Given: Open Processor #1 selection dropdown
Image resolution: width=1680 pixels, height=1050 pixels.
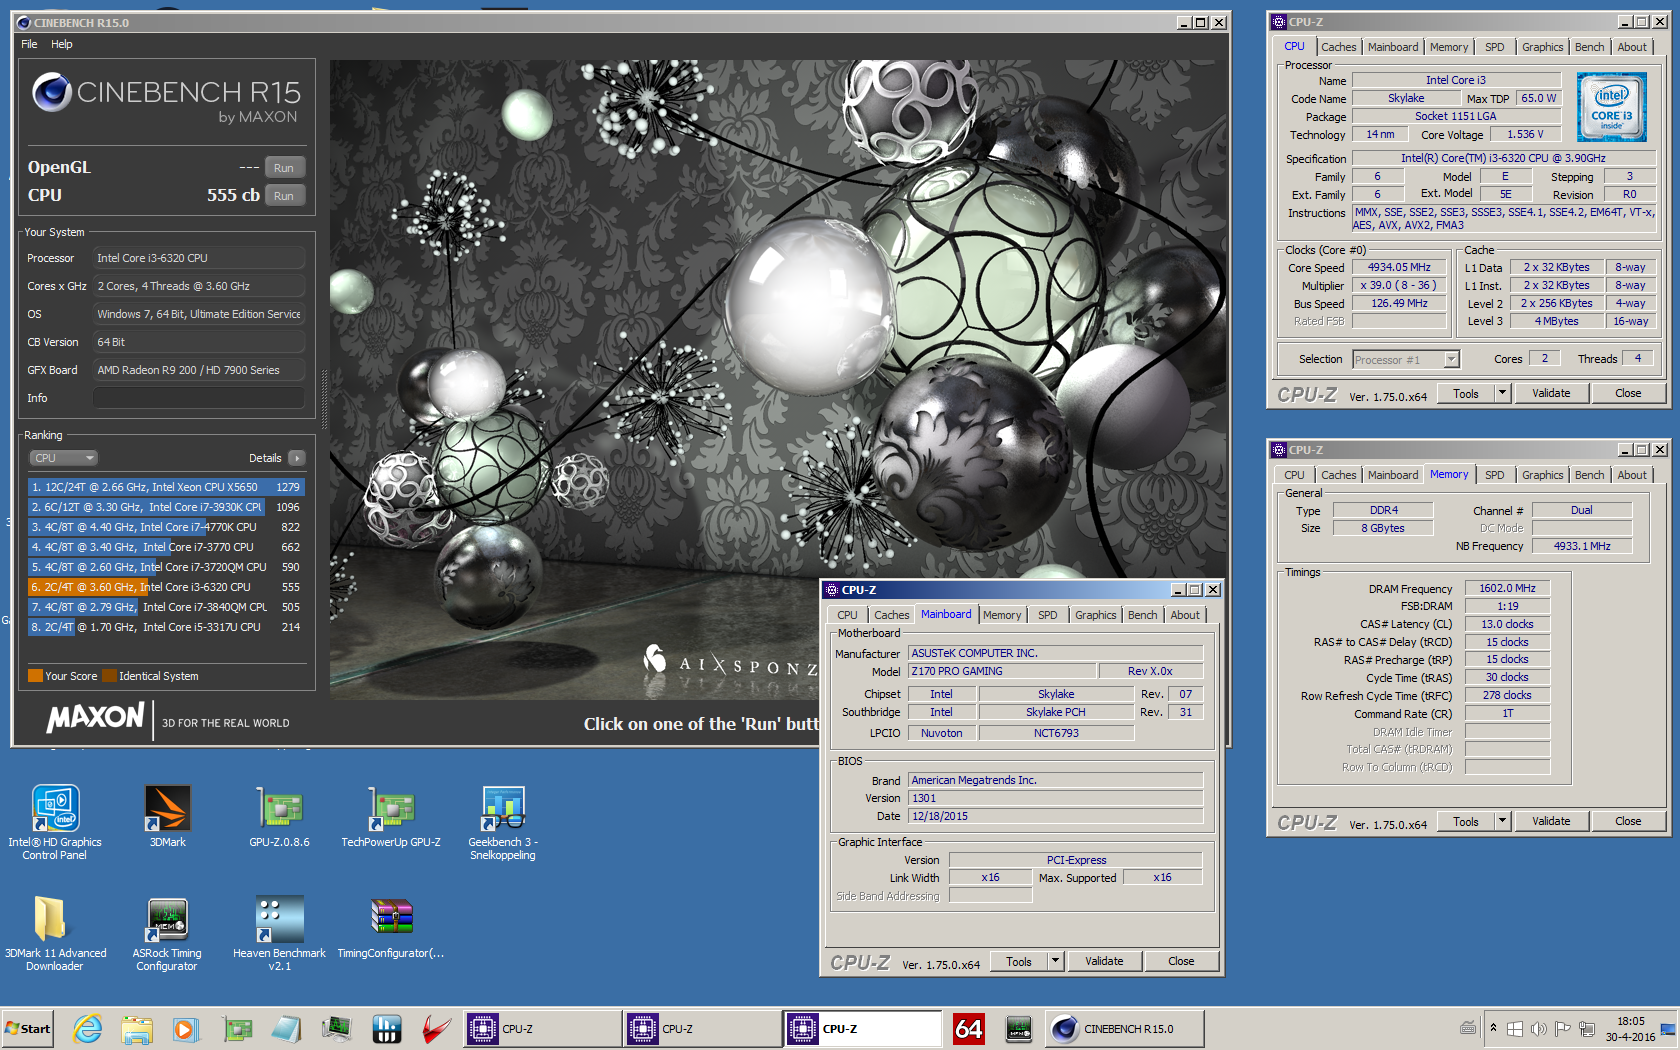Looking at the screenshot, I should pyautogui.click(x=1406, y=359).
